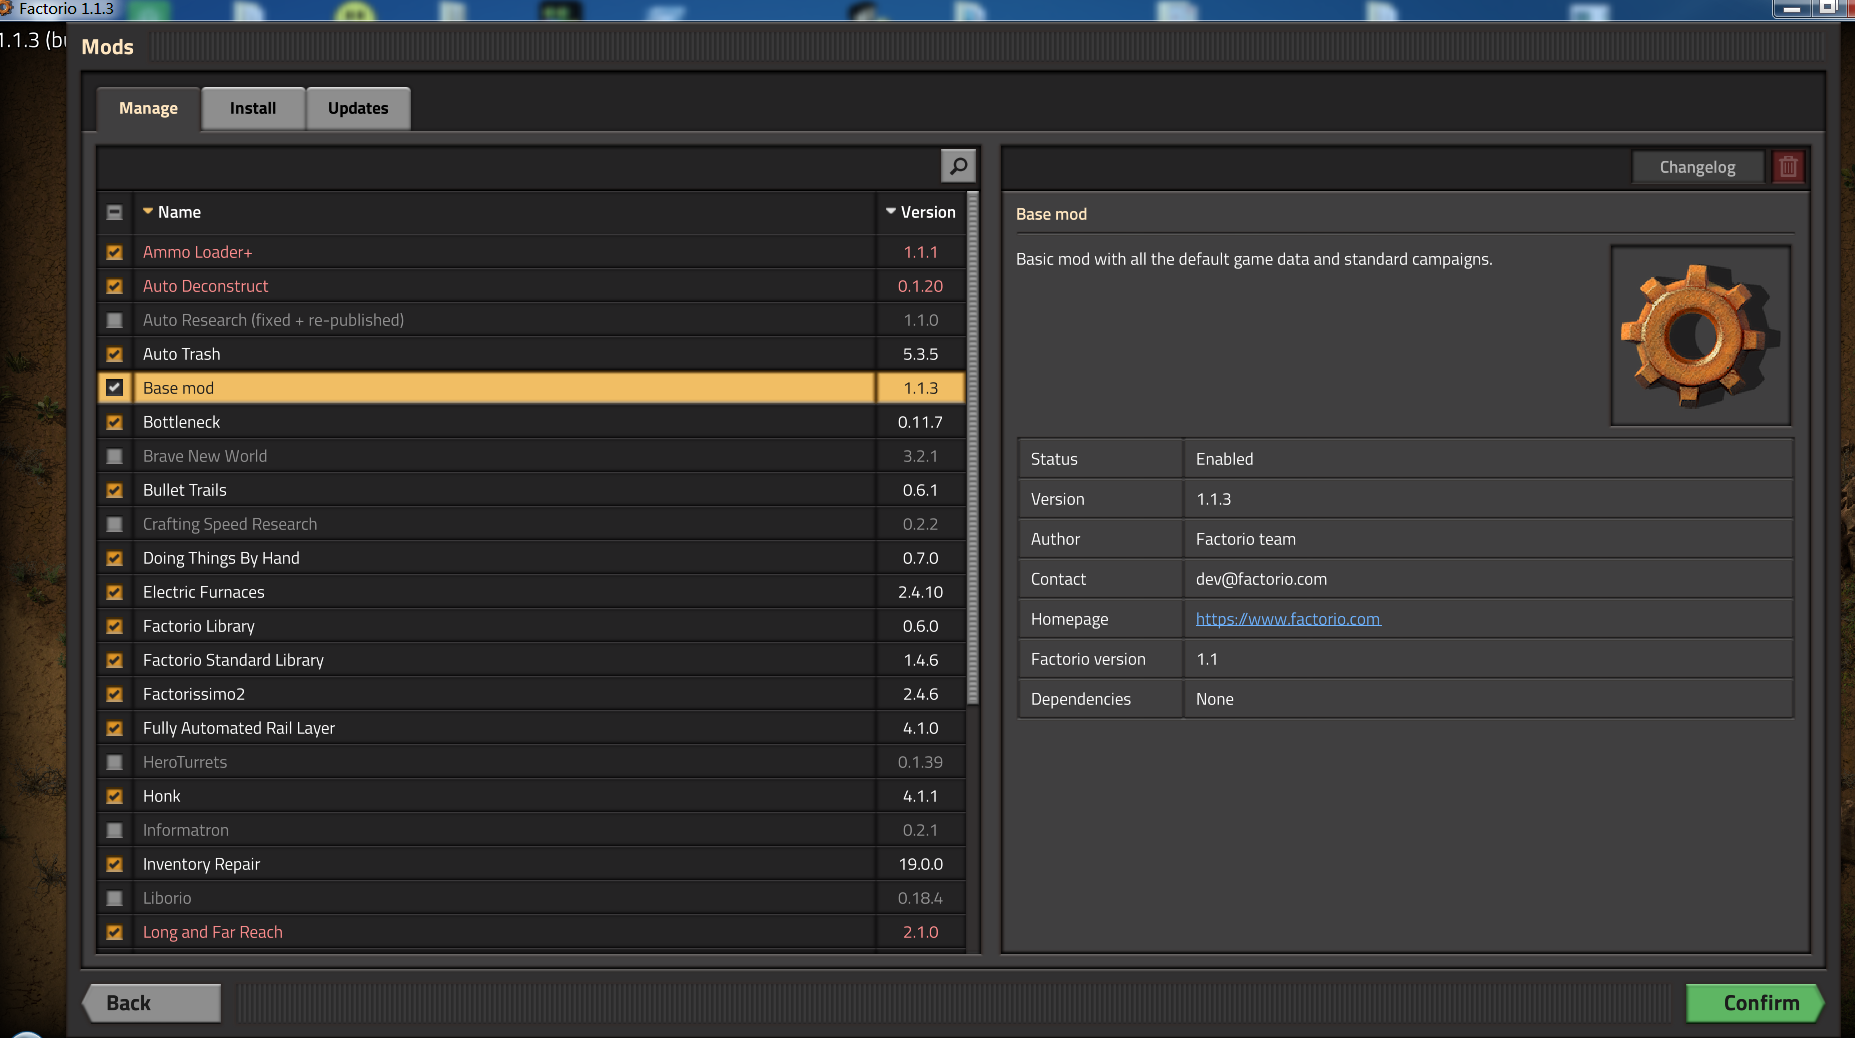Screen dimensions: 1855x1038
Task: Disable the Ammo Loader+ mod checkbox
Action: click(x=115, y=252)
